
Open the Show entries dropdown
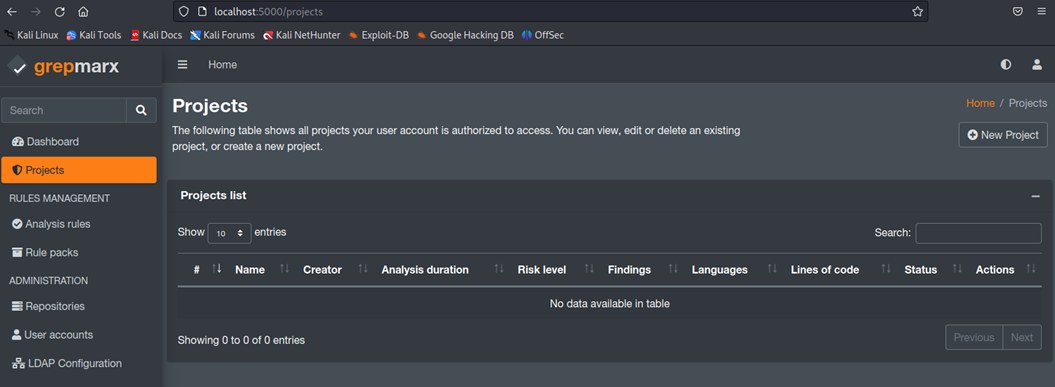click(229, 233)
